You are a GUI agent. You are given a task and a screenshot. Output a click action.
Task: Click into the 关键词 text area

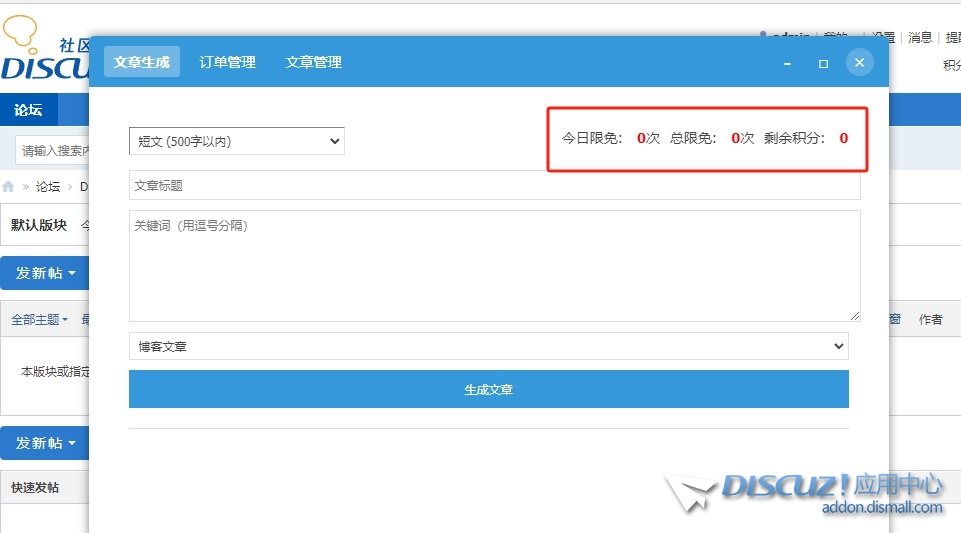tap(494, 265)
